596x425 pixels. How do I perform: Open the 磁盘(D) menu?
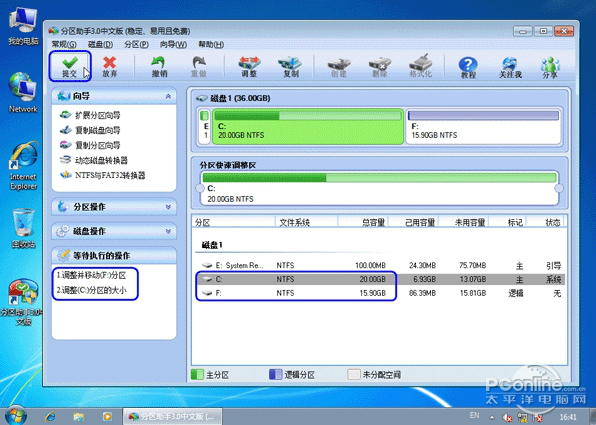click(x=100, y=44)
